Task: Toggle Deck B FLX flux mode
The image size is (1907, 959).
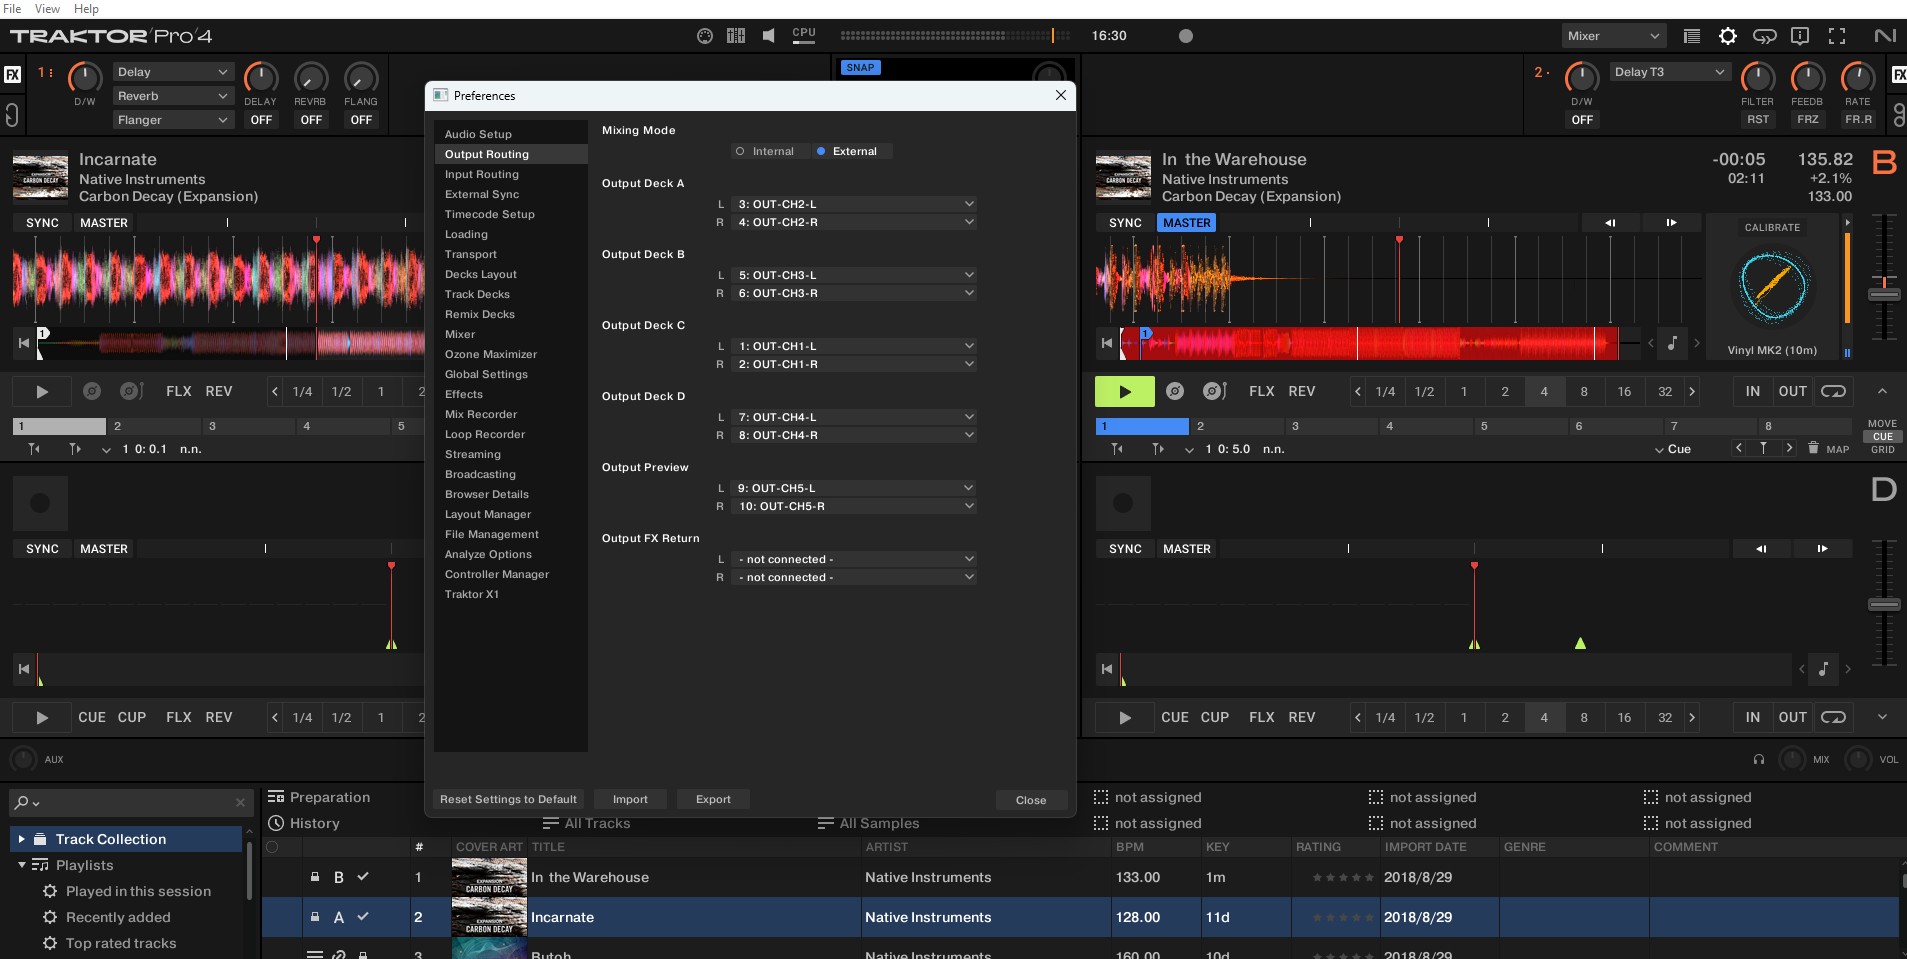Action: 1262,392
